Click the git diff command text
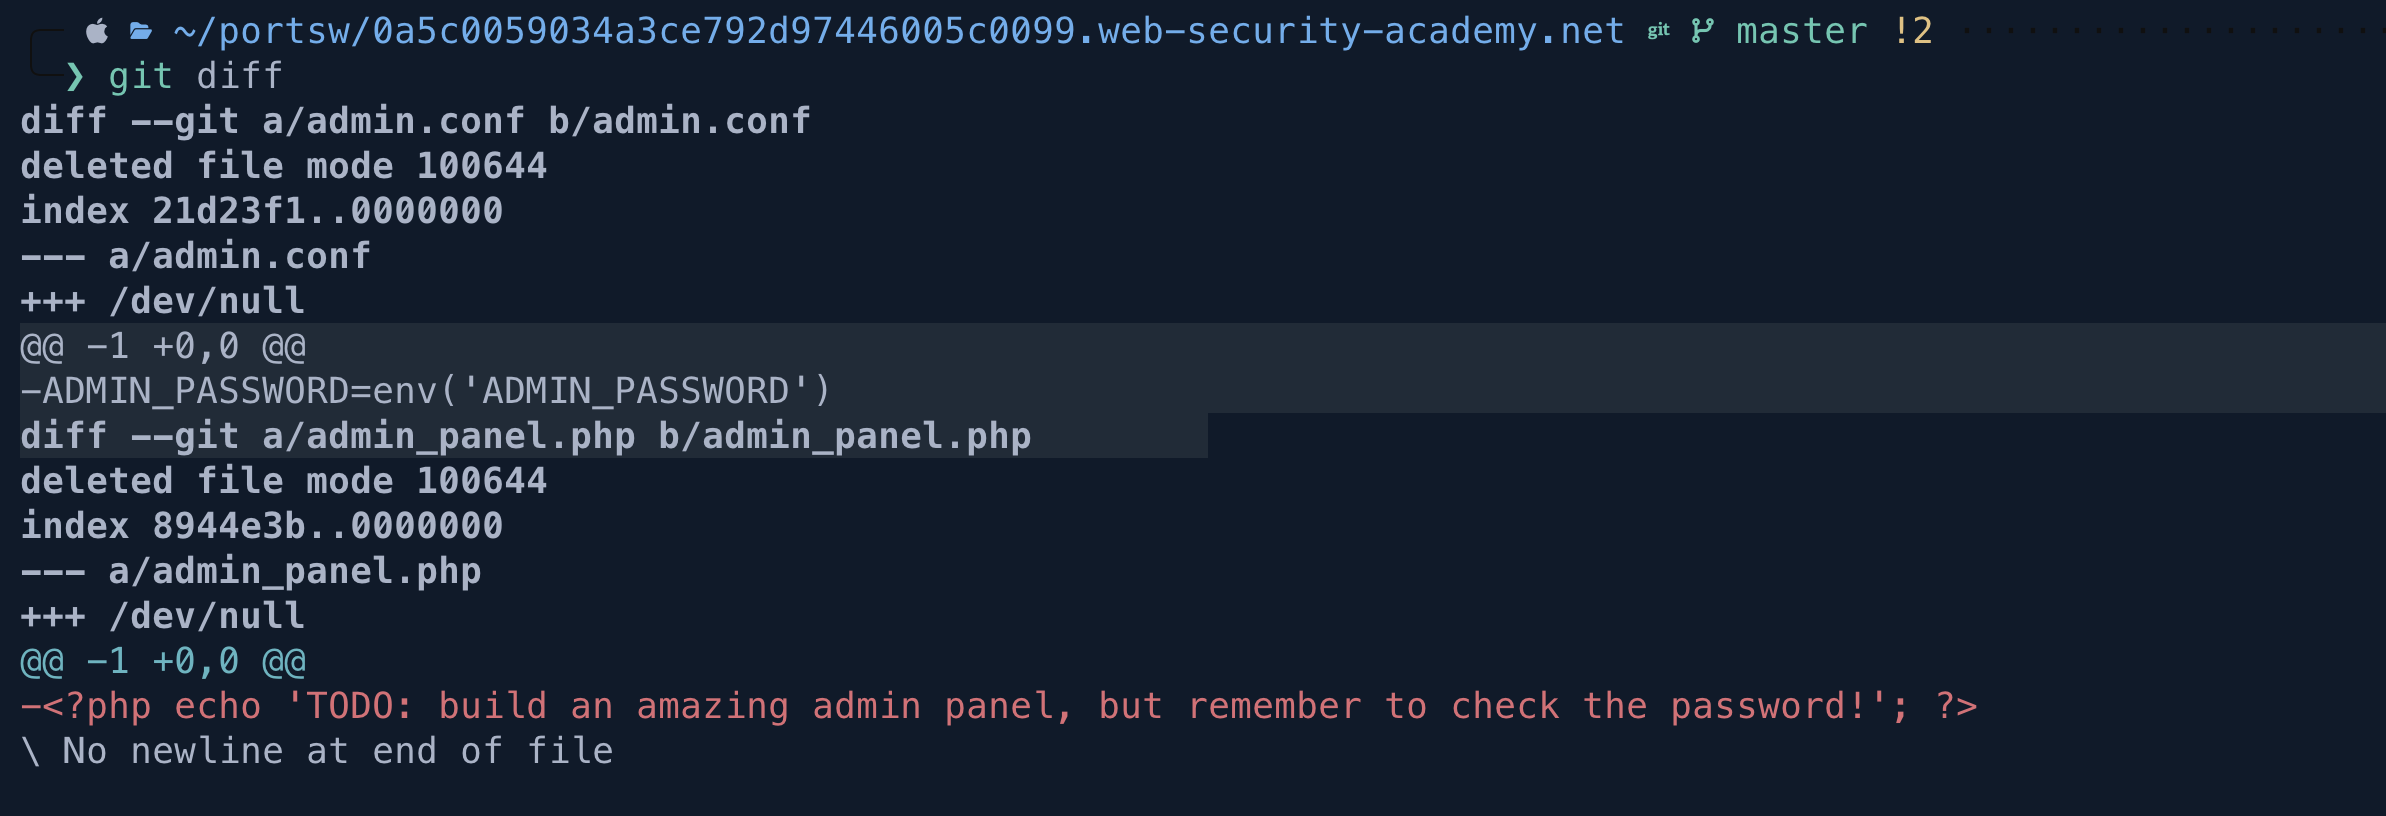The image size is (2386, 816). point(196,76)
